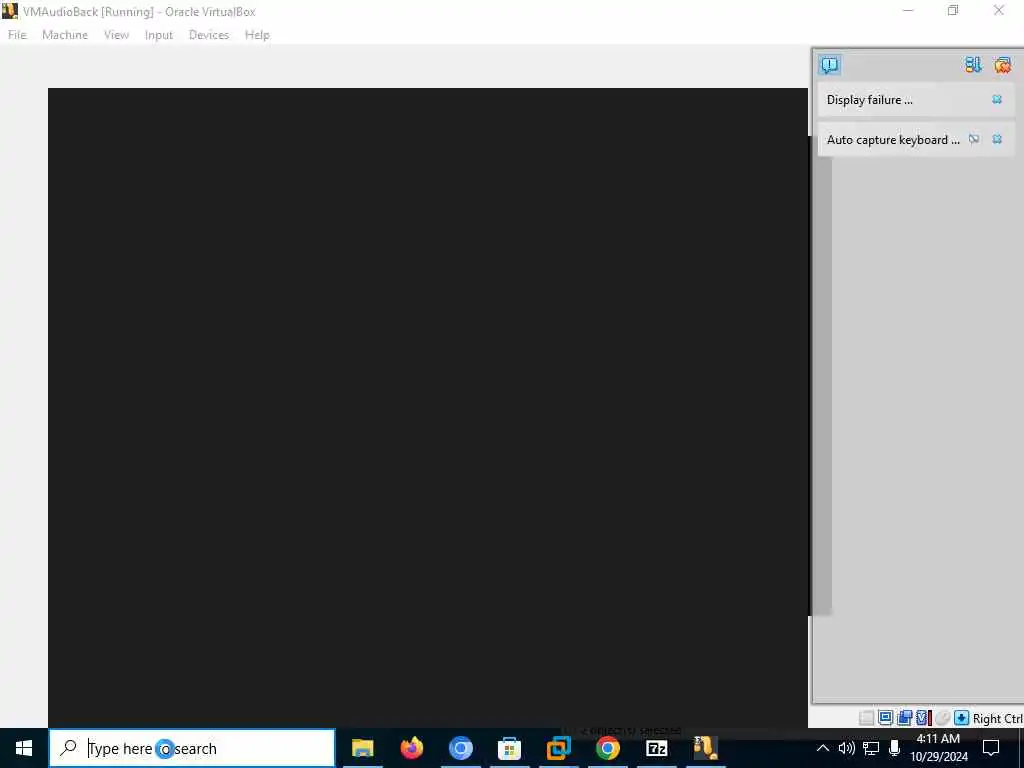Click the Right Ctrl host key label
The width and height of the screenshot is (1024, 768).
pos(998,718)
